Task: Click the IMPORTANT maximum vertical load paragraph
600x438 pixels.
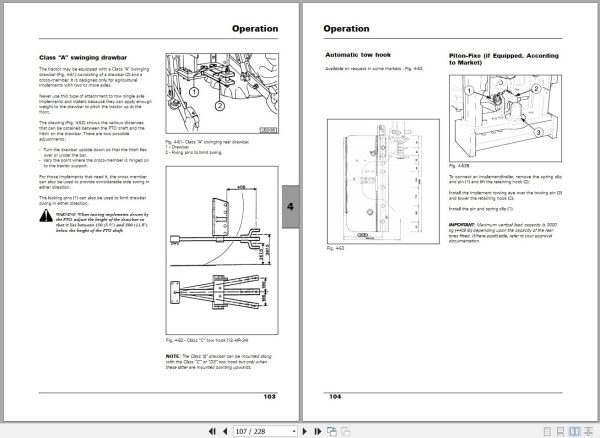Action: [x=503, y=233]
